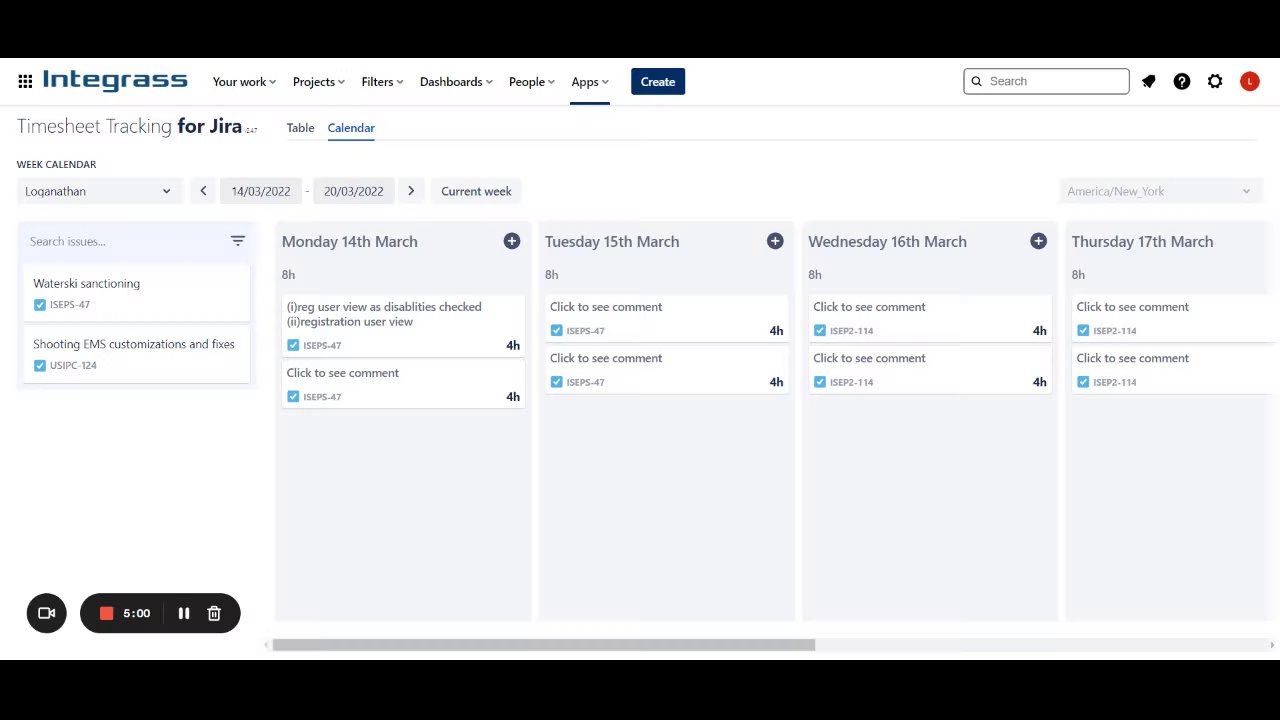Open the app switcher grid icon
Image resolution: width=1280 pixels, height=720 pixels.
click(x=25, y=82)
